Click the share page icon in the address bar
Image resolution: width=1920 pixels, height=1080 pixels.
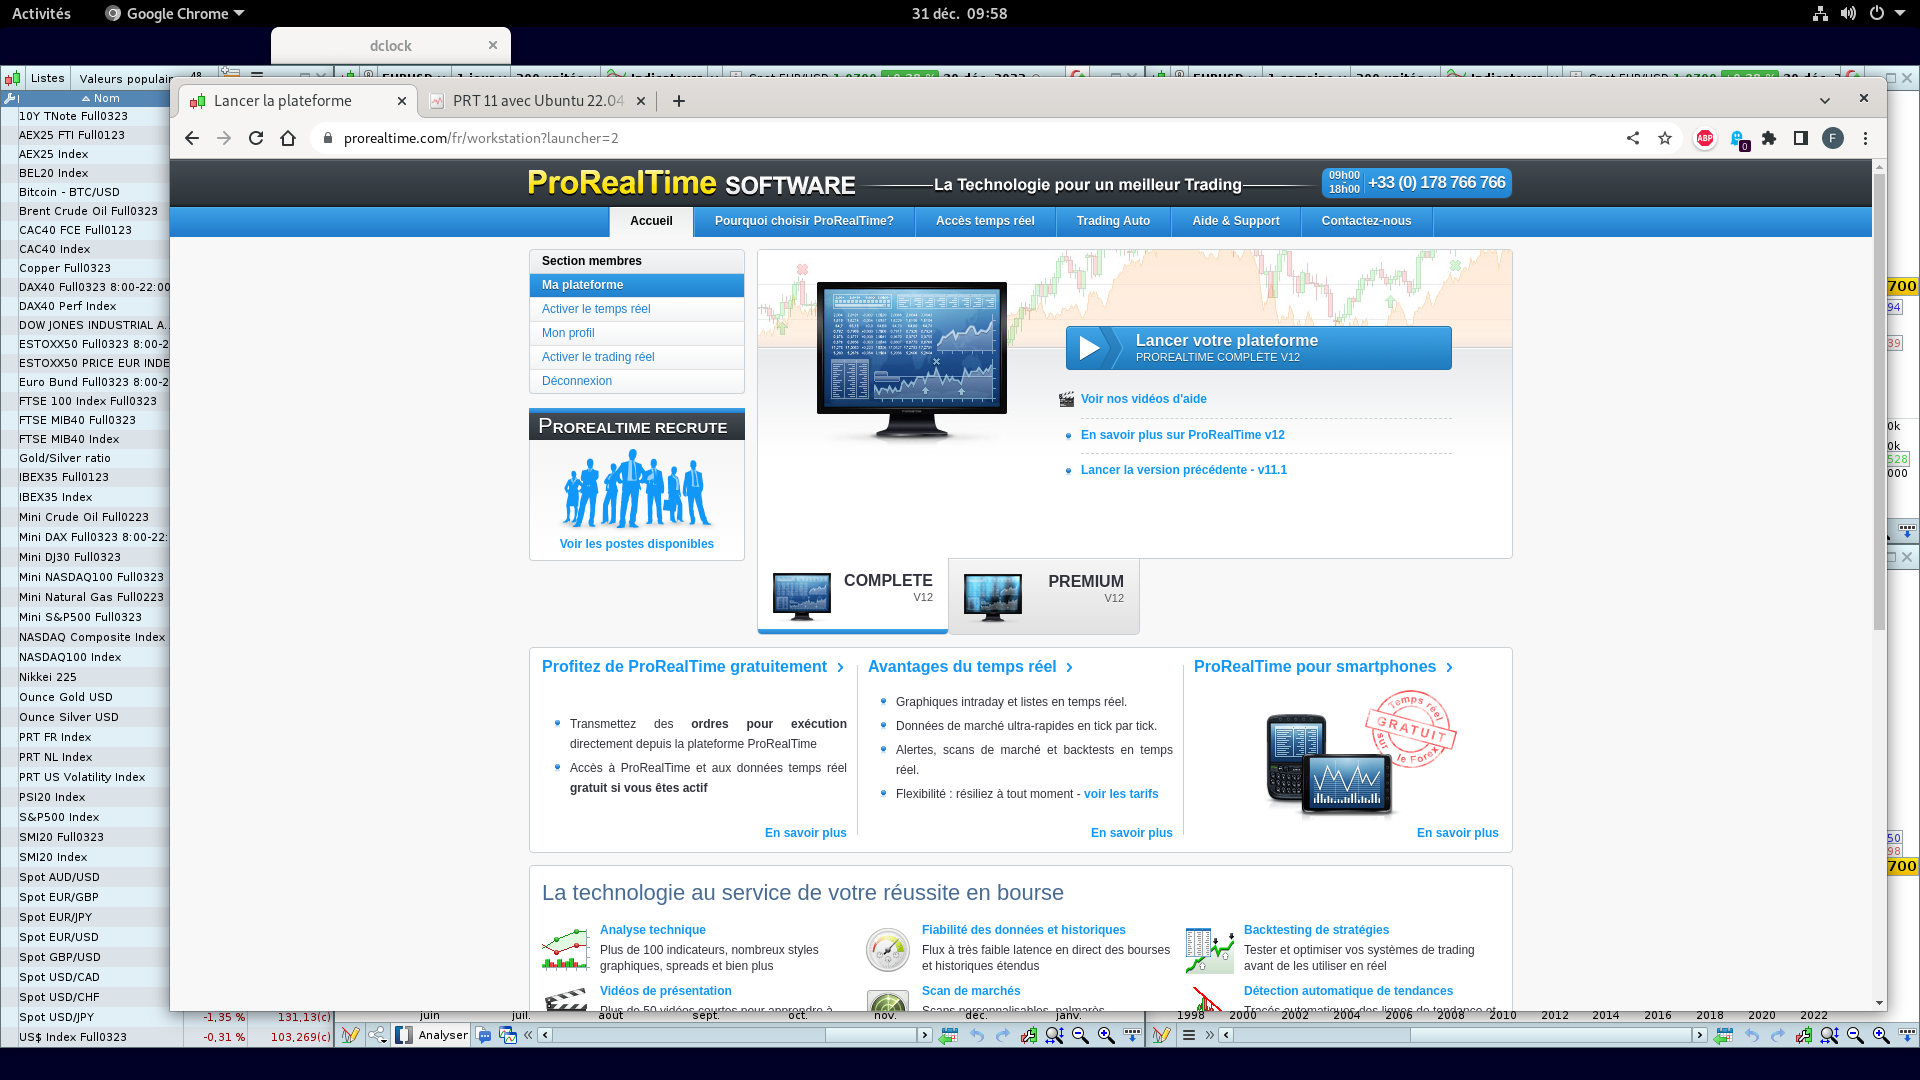[x=1633, y=139]
